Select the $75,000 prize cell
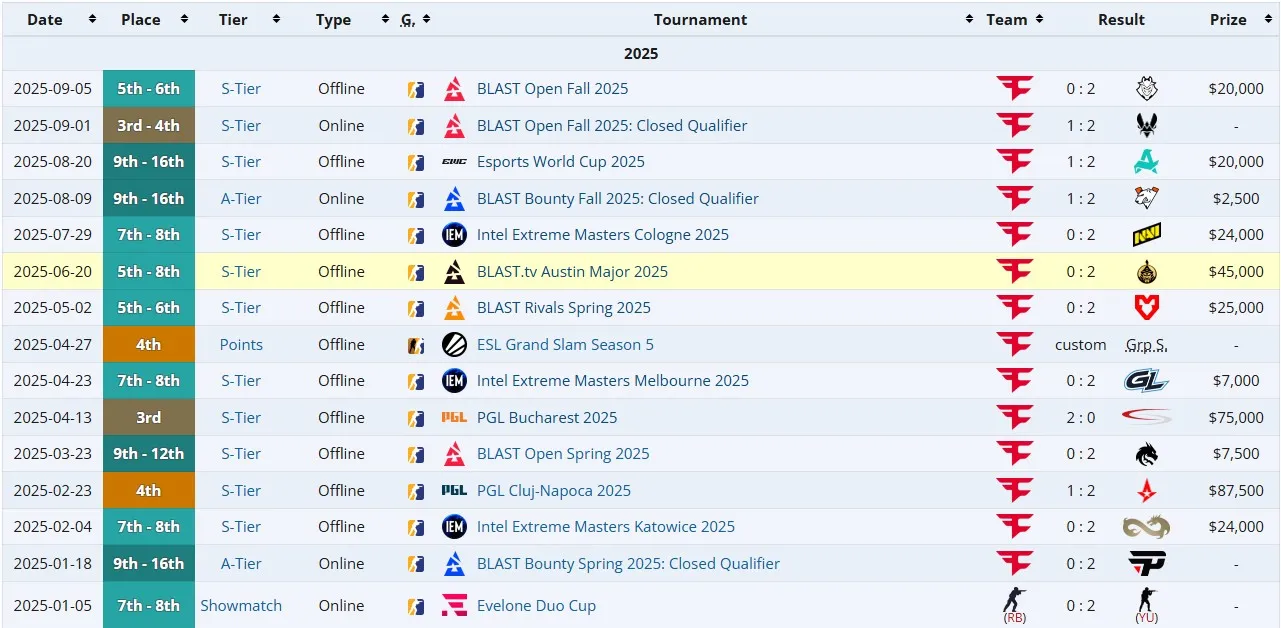The width and height of the screenshot is (1281, 628). 1236,418
